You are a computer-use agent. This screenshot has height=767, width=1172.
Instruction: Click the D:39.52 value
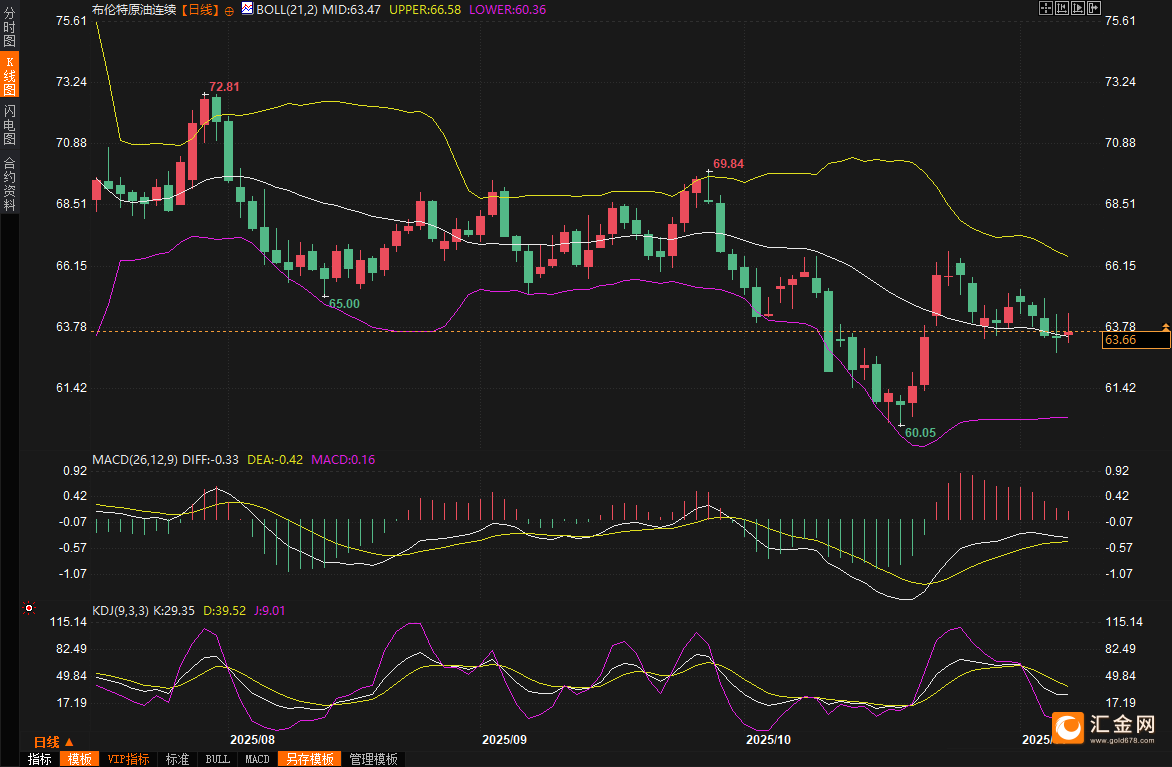click(224, 611)
